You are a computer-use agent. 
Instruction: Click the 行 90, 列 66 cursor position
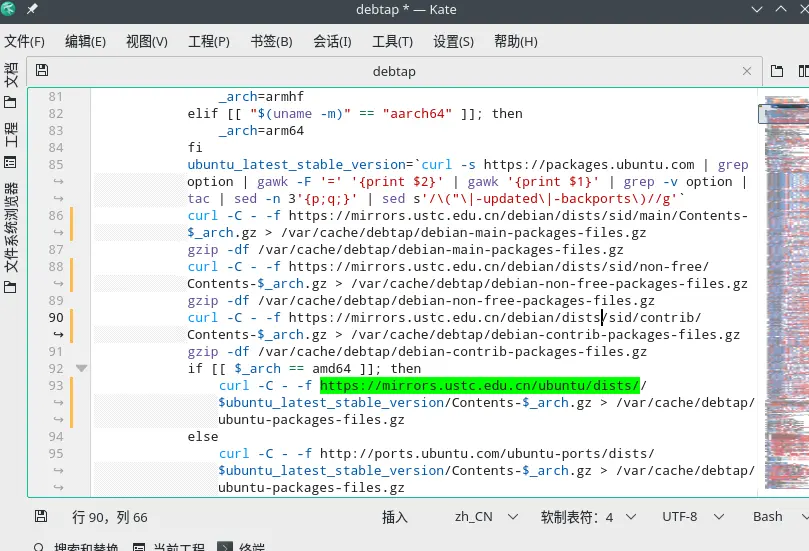110,517
